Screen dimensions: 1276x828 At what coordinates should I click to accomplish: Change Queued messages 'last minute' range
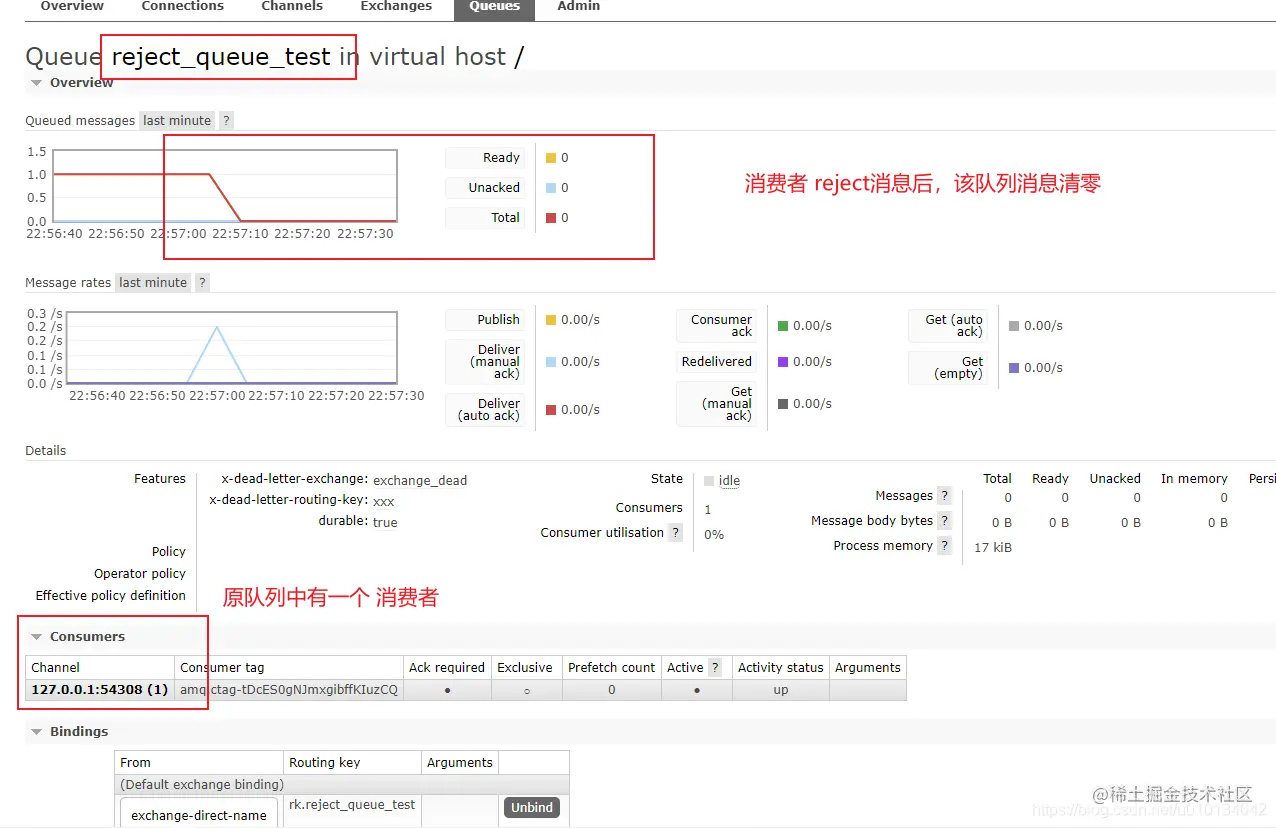pyautogui.click(x=177, y=121)
